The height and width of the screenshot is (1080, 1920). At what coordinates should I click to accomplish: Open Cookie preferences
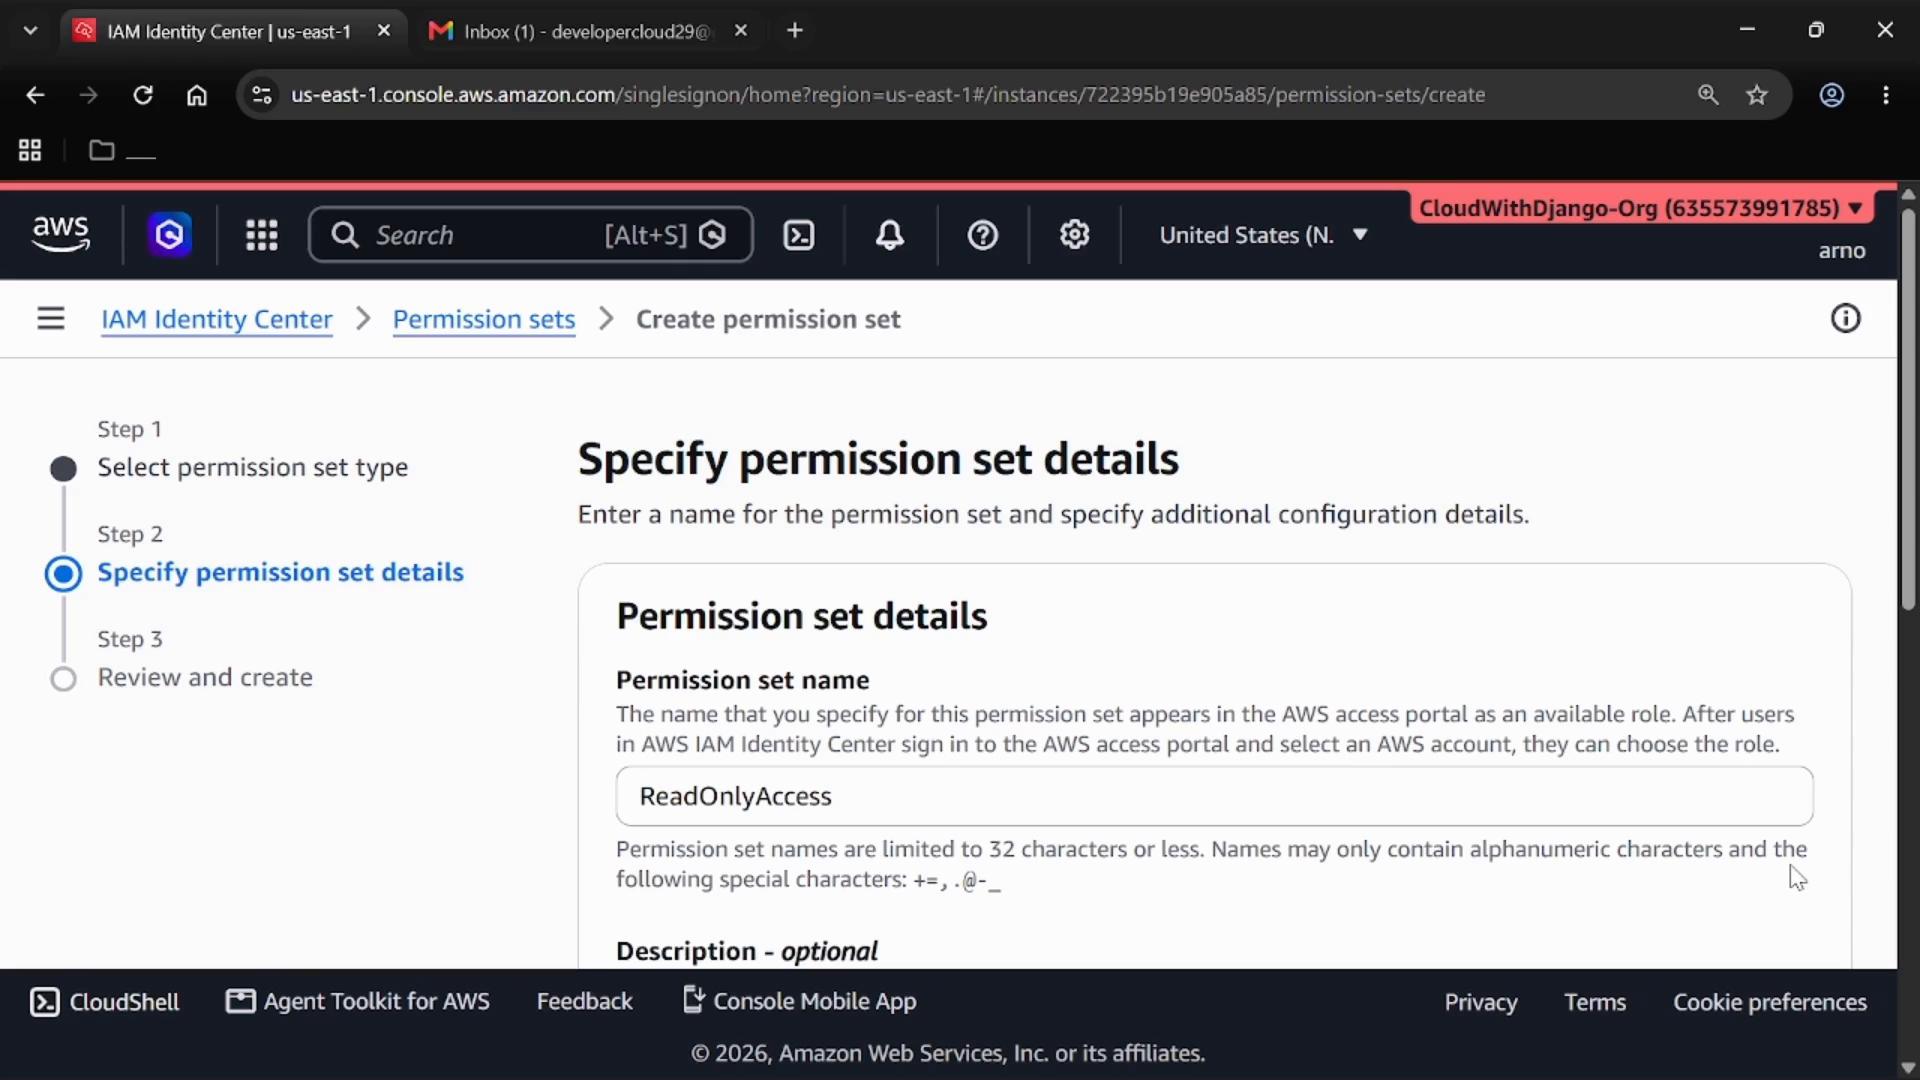[x=1770, y=1002]
